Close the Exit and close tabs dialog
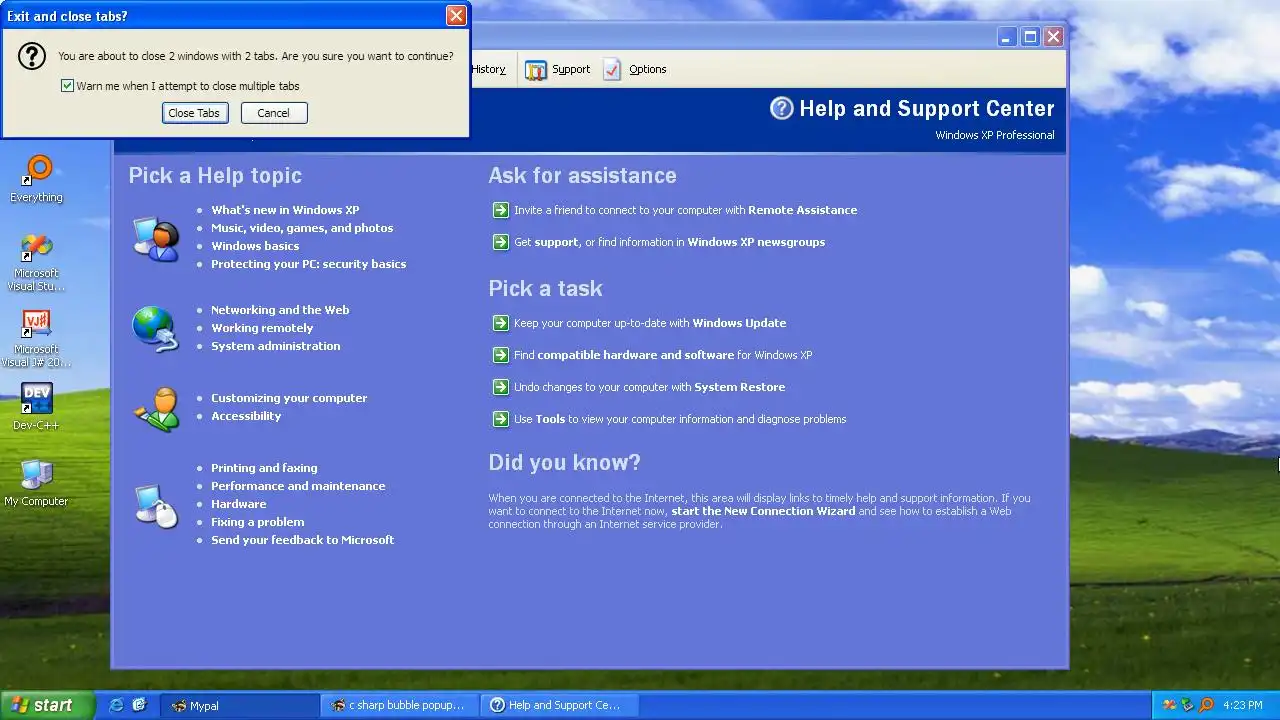Viewport: 1280px width, 720px height. tap(456, 15)
